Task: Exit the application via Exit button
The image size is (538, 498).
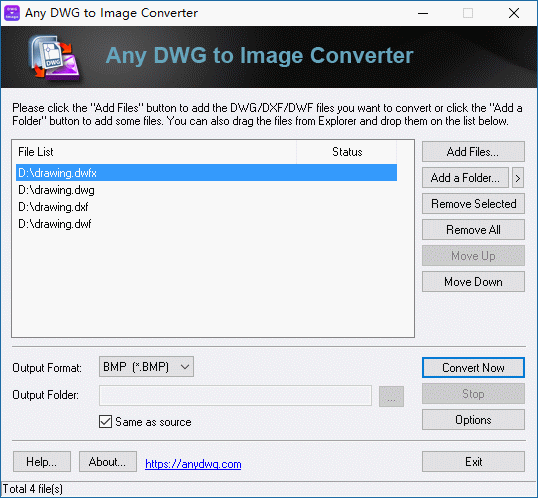Action: (x=473, y=462)
